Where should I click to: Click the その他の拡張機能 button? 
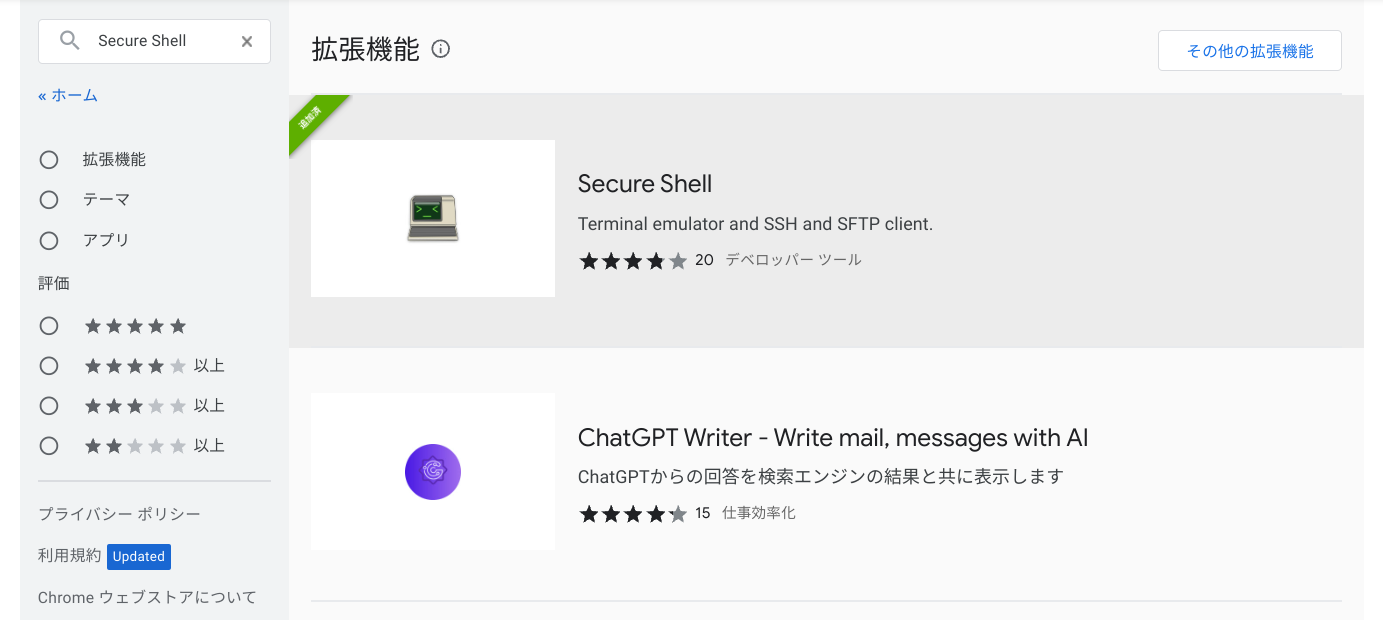(1249, 50)
